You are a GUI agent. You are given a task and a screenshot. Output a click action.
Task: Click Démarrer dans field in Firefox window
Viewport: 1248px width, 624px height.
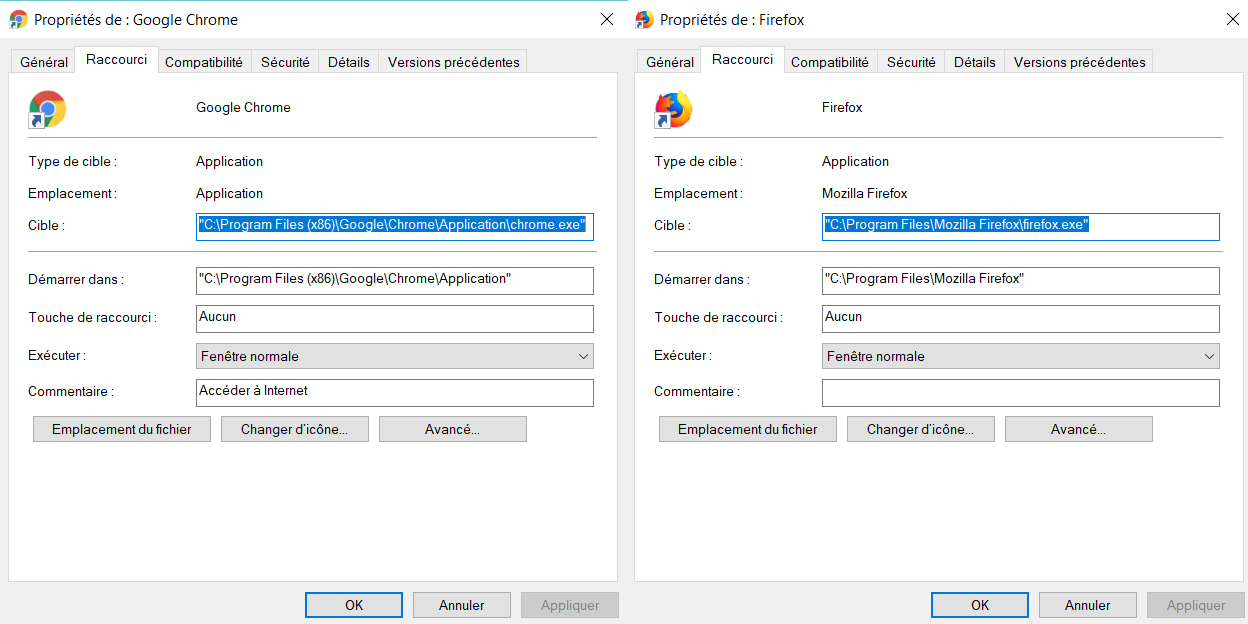pyautogui.click(x=1021, y=280)
